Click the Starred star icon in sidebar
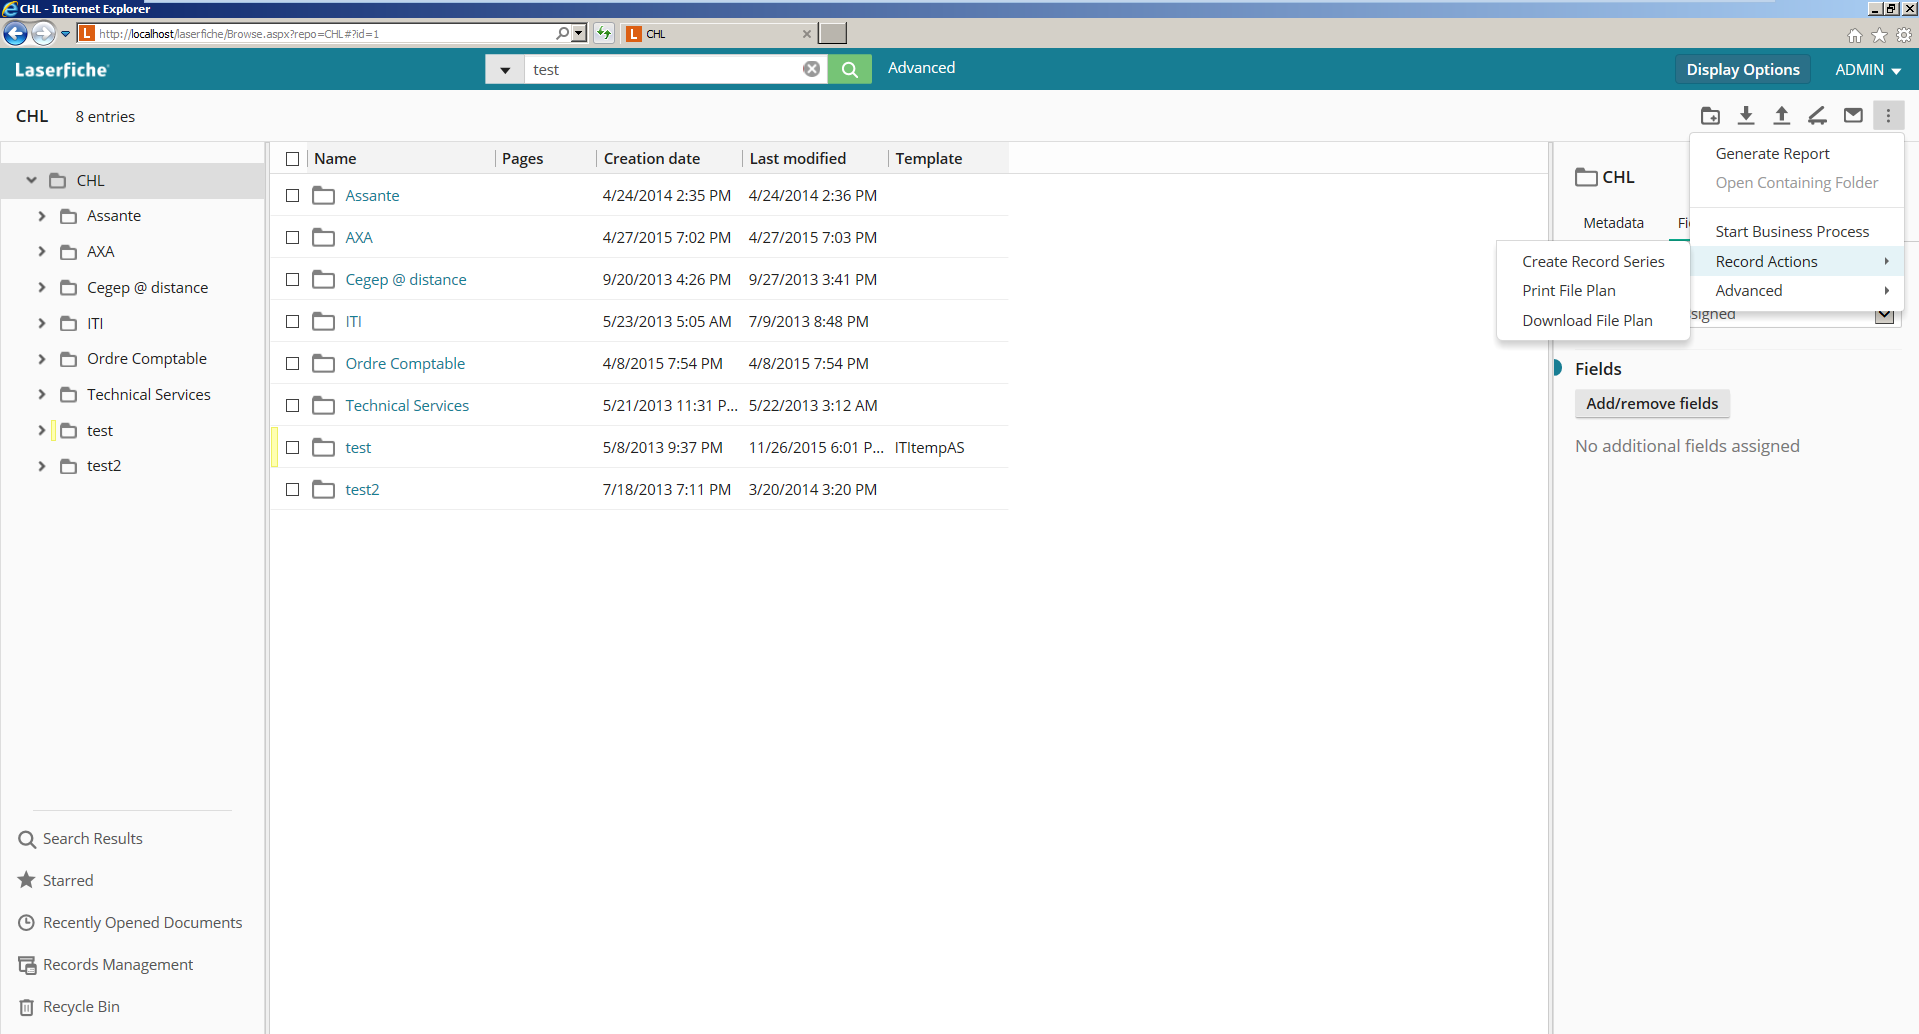 coord(27,880)
